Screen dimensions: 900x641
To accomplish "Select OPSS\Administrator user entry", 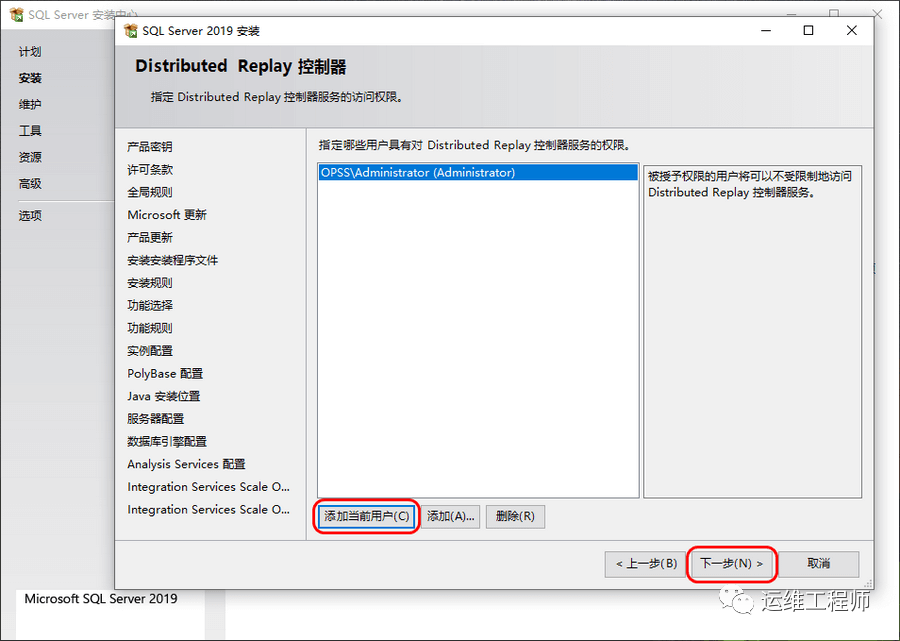I will [478, 172].
